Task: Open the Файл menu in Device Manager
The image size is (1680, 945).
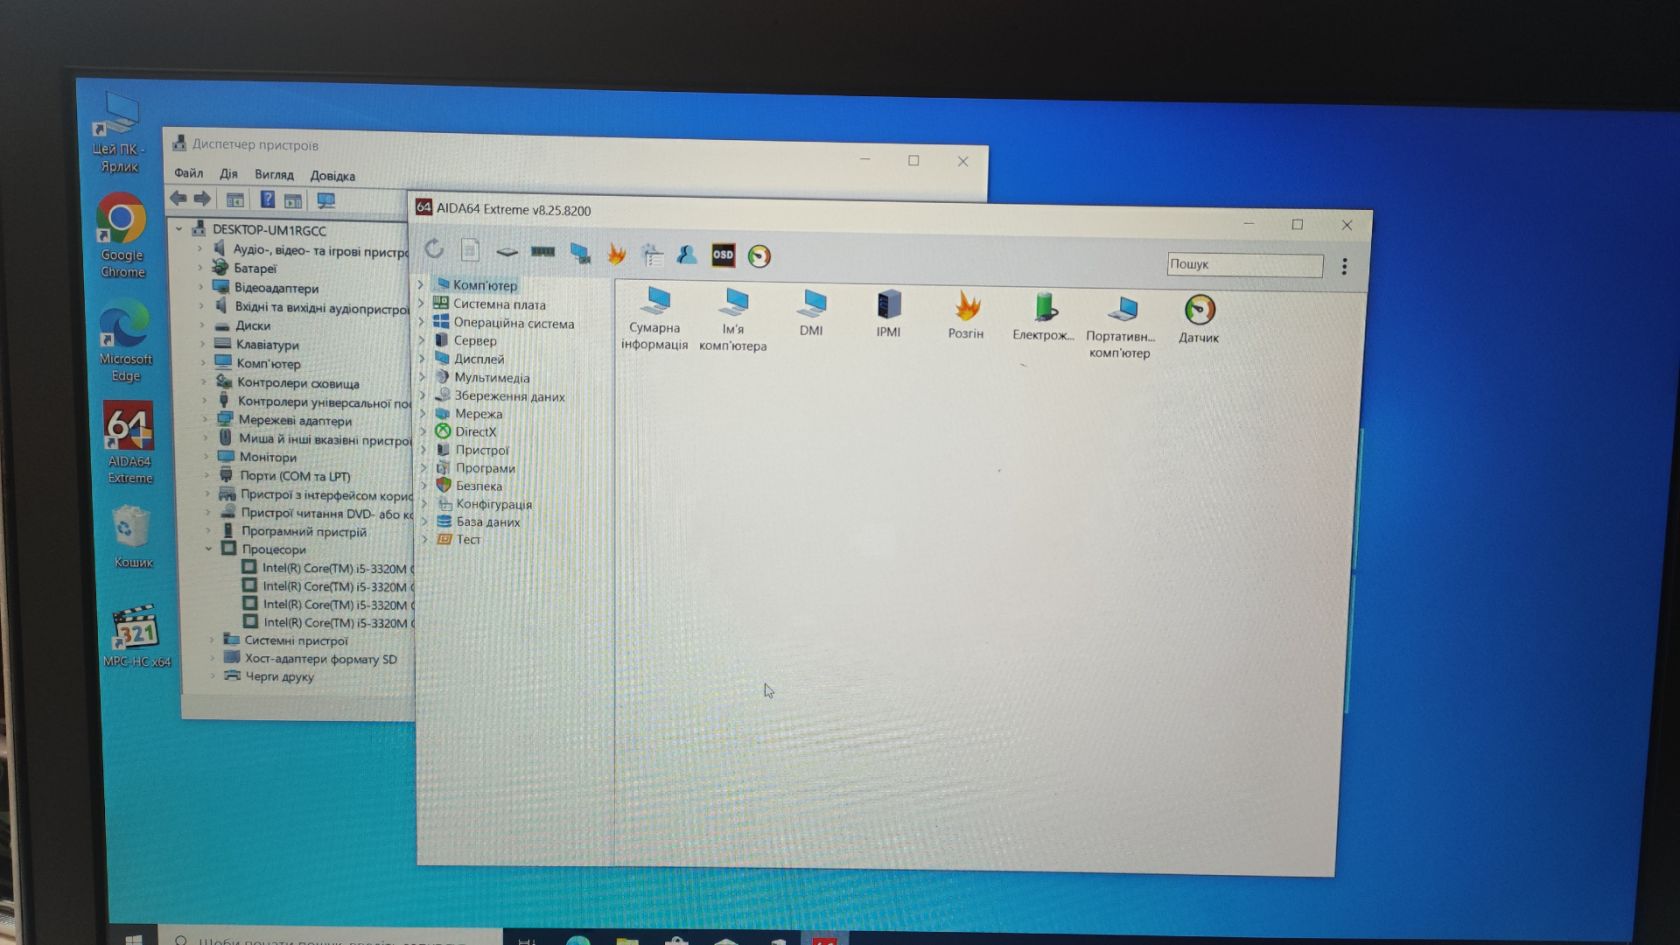Action: (188, 173)
